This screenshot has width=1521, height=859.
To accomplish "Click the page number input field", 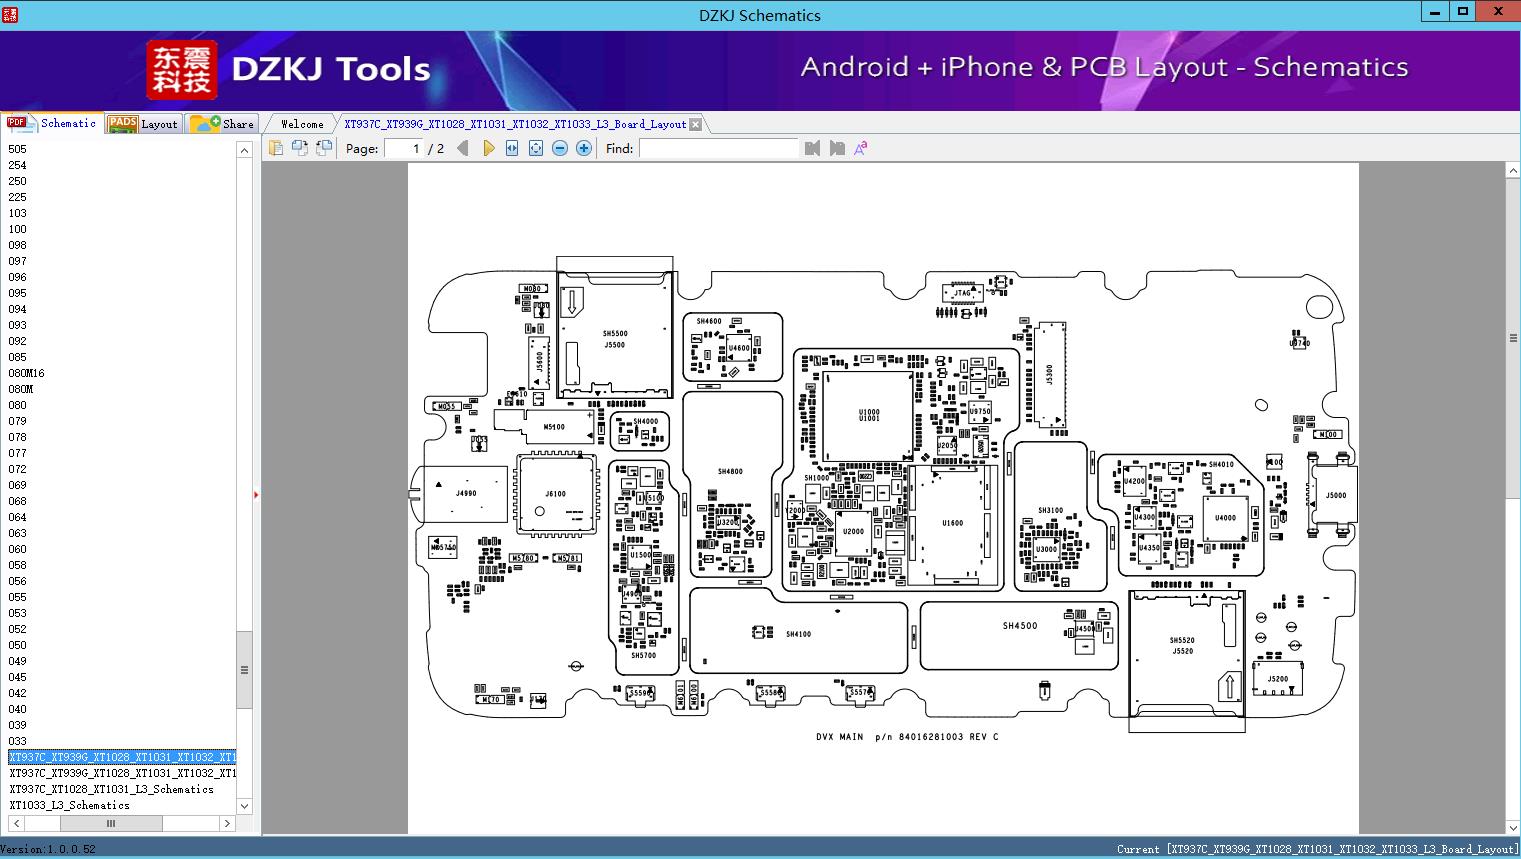I will (404, 148).
